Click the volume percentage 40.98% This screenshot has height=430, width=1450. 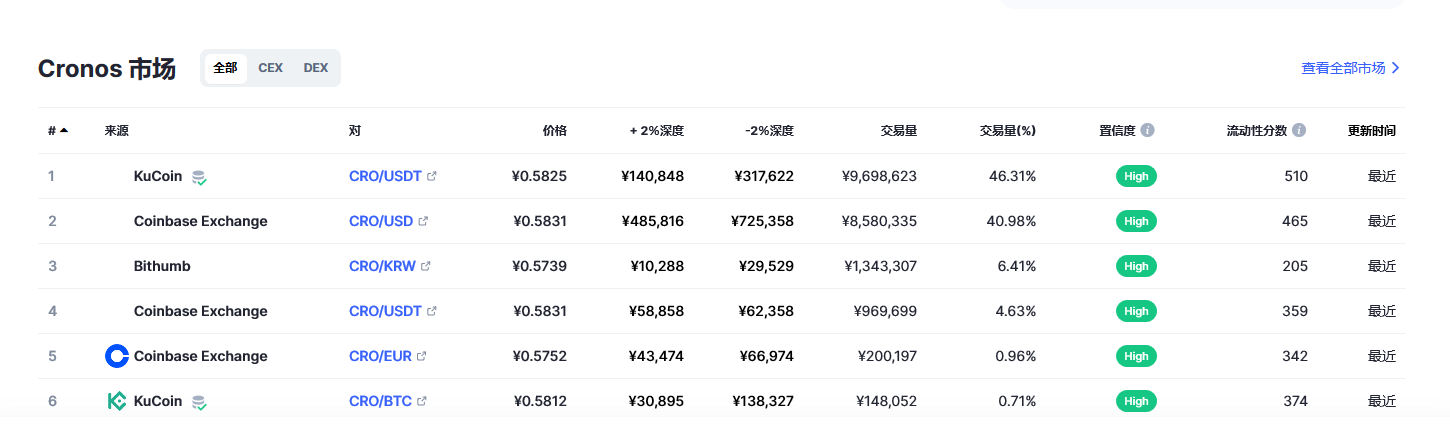1011,221
